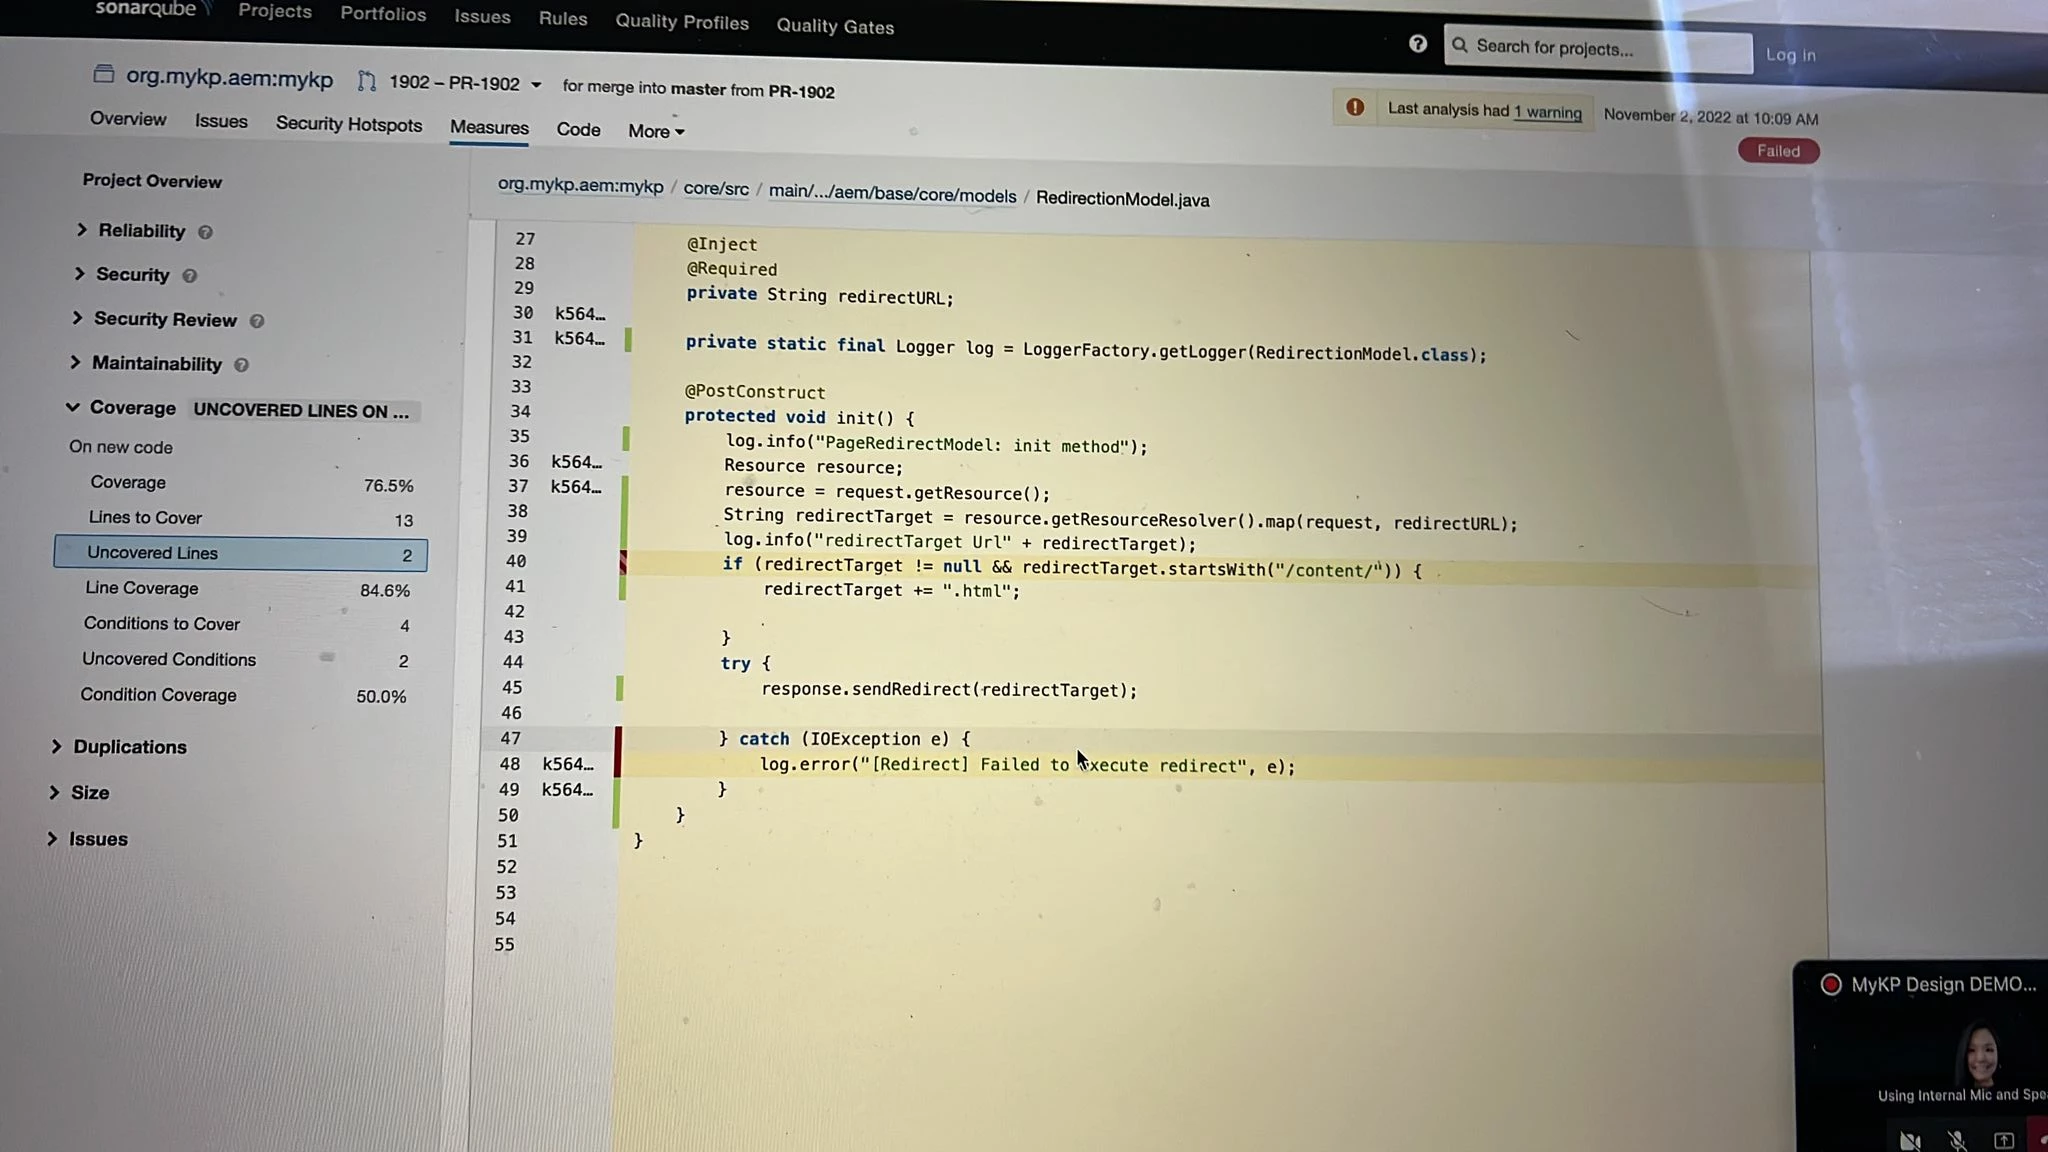Click the core/src breadcrumb link
The image size is (2048, 1152).
[x=716, y=189]
